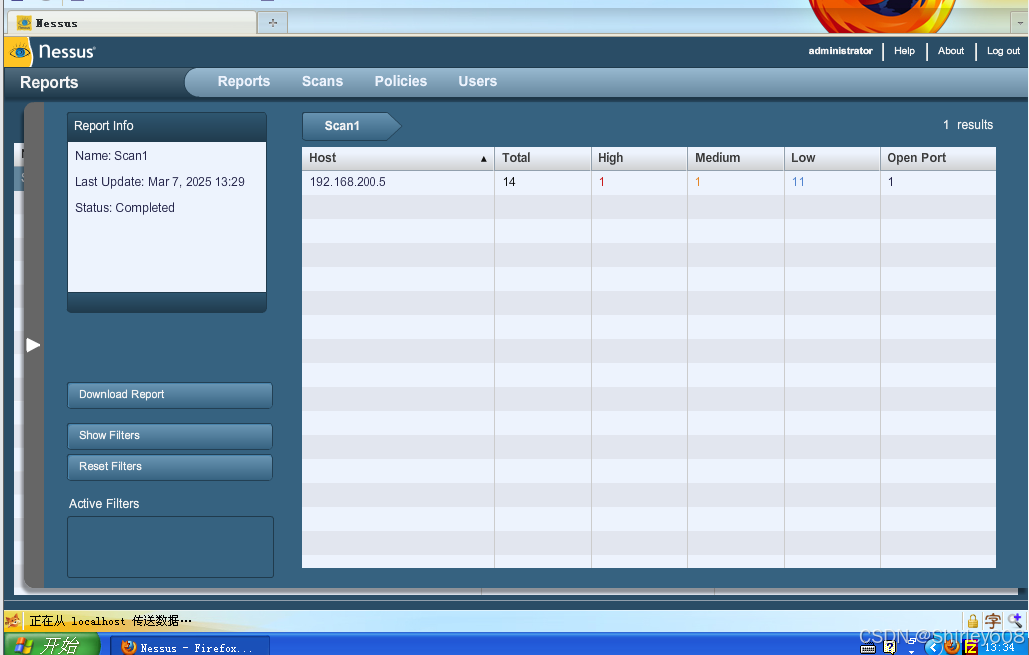Go to the Users tab
Image resolution: width=1029 pixels, height=655 pixels.
(x=477, y=81)
